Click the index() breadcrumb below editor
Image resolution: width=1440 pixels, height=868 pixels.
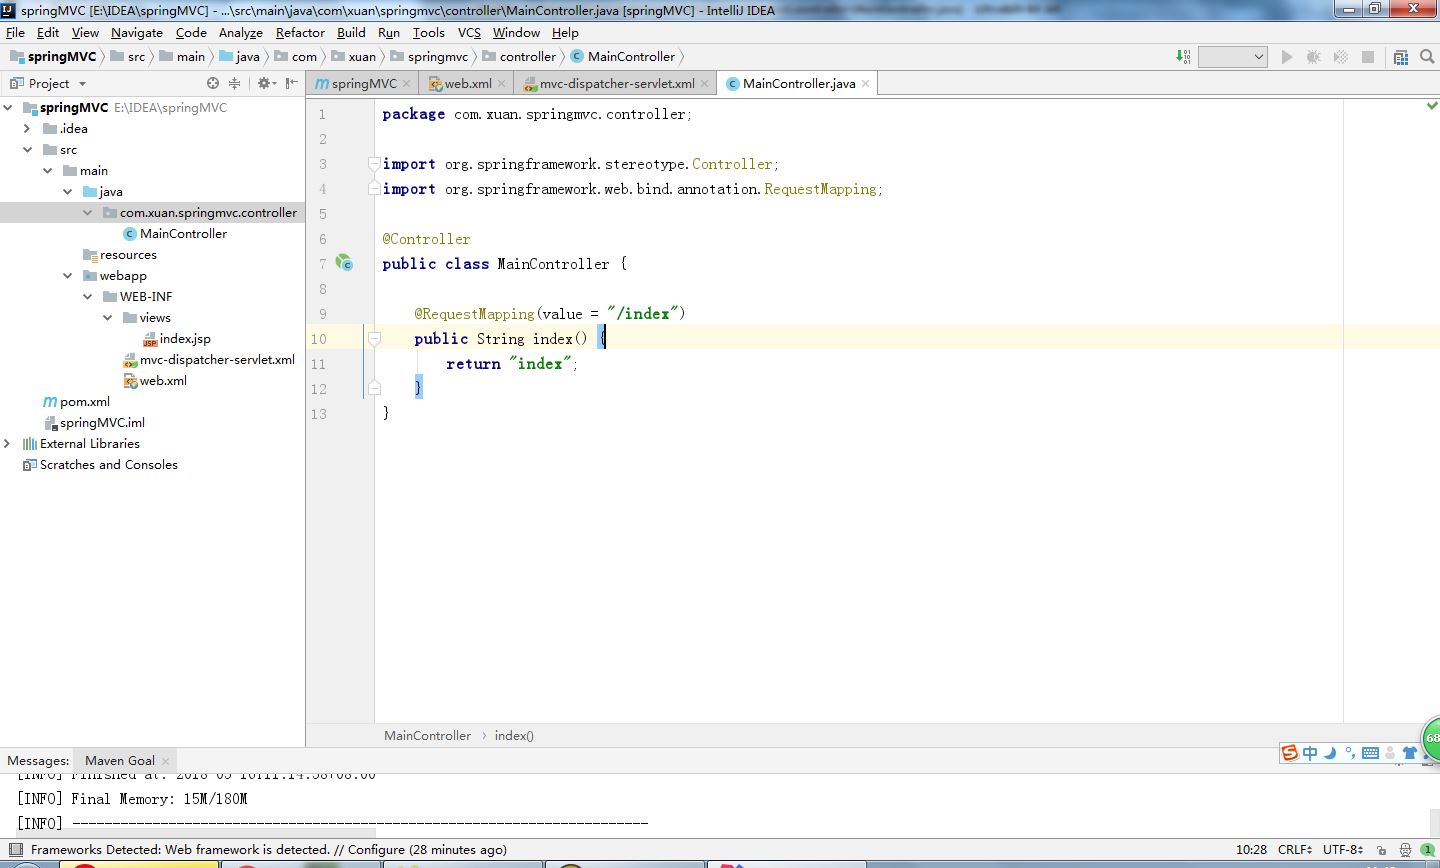[514, 735]
